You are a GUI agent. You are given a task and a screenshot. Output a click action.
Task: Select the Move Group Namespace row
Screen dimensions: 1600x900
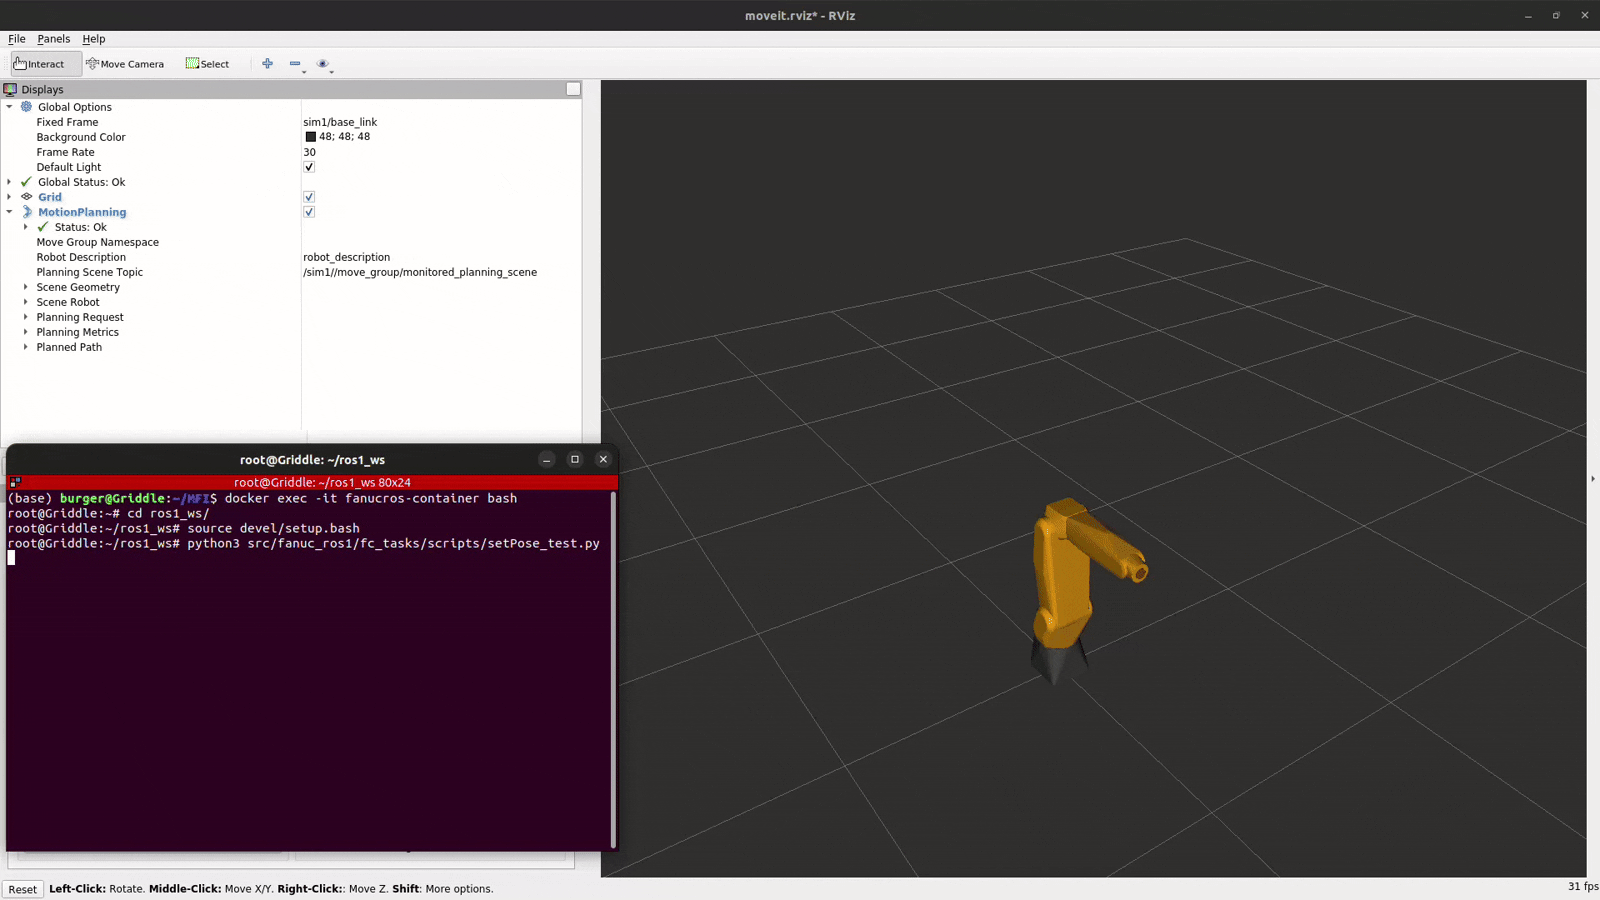coord(290,242)
